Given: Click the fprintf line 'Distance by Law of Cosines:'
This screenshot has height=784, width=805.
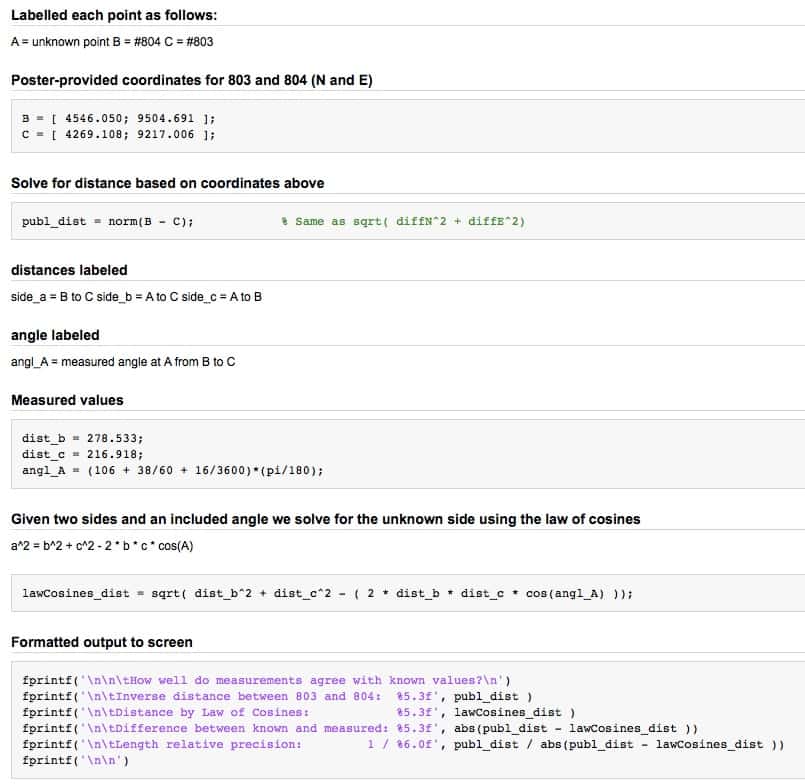Looking at the screenshot, I should [299, 712].
